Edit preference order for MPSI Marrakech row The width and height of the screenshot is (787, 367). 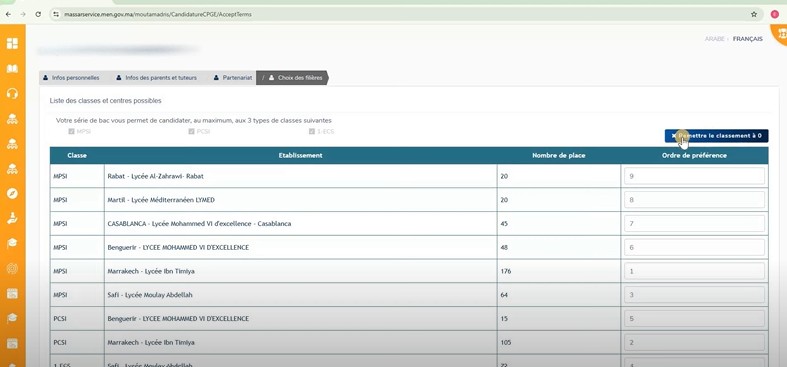tap(694, 271)
